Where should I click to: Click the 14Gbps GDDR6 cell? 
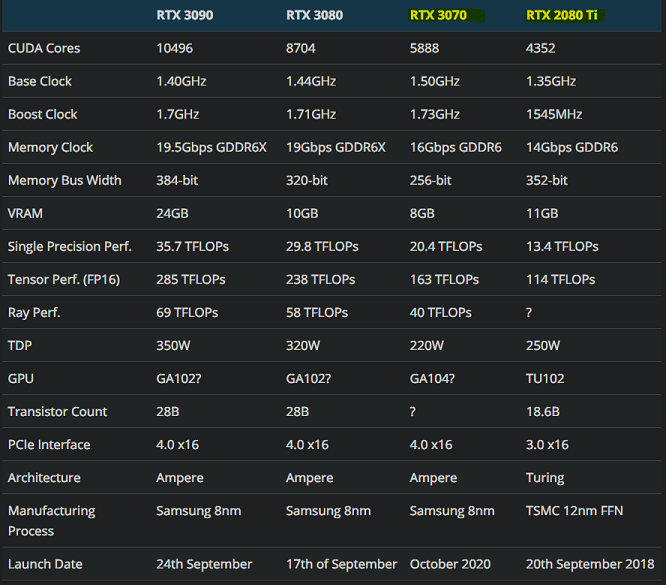pyautogui.click(x=572, y=147)
